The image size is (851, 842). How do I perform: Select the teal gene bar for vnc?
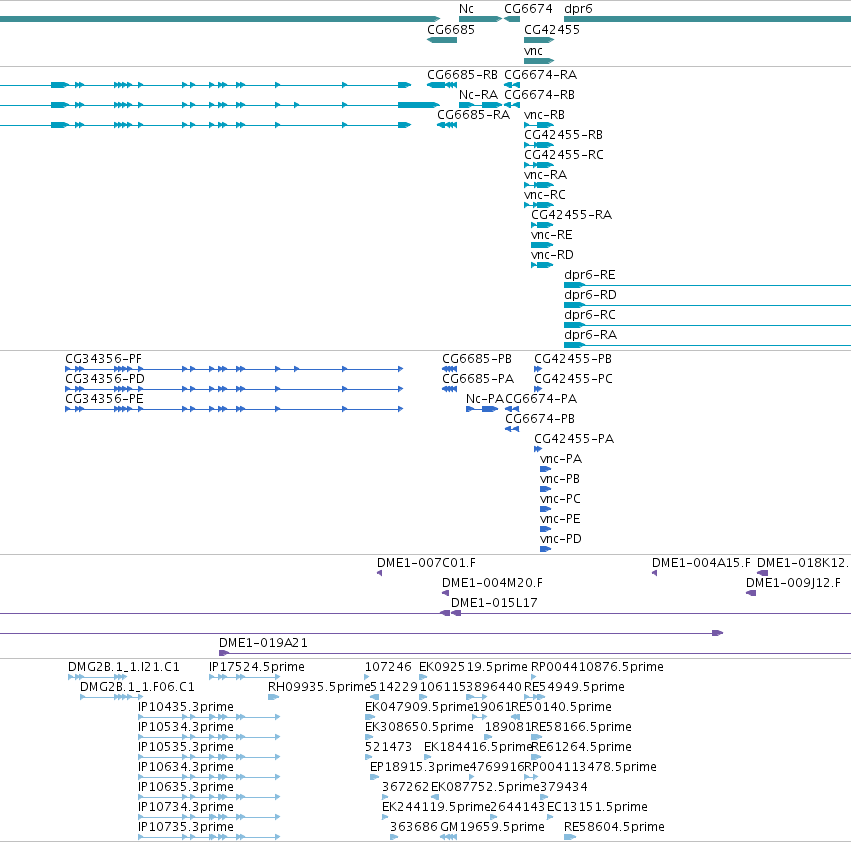539,61
